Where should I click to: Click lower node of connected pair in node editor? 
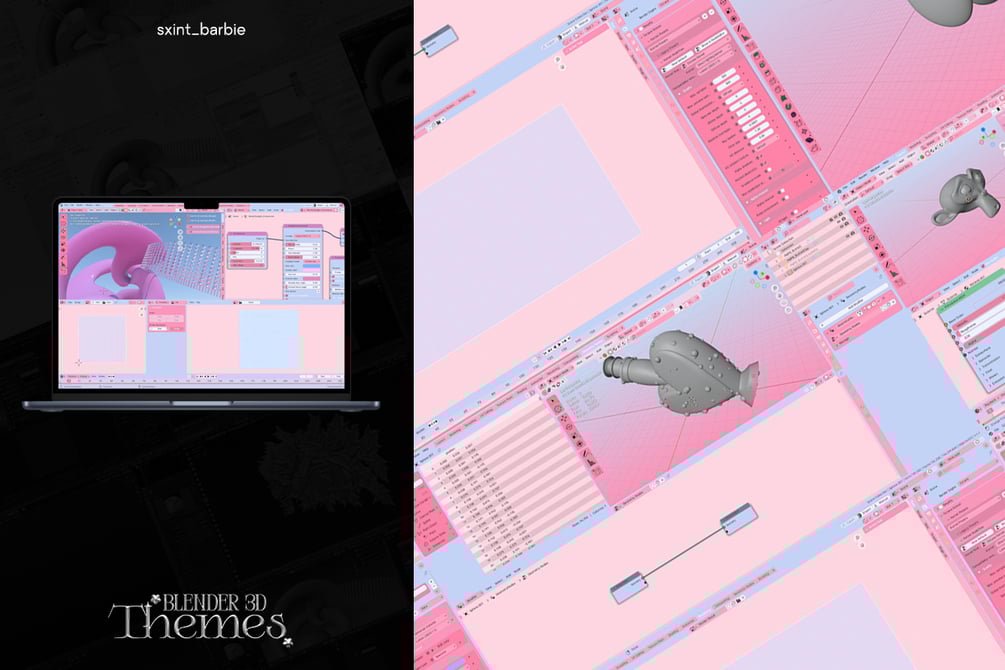click(628, 587)
